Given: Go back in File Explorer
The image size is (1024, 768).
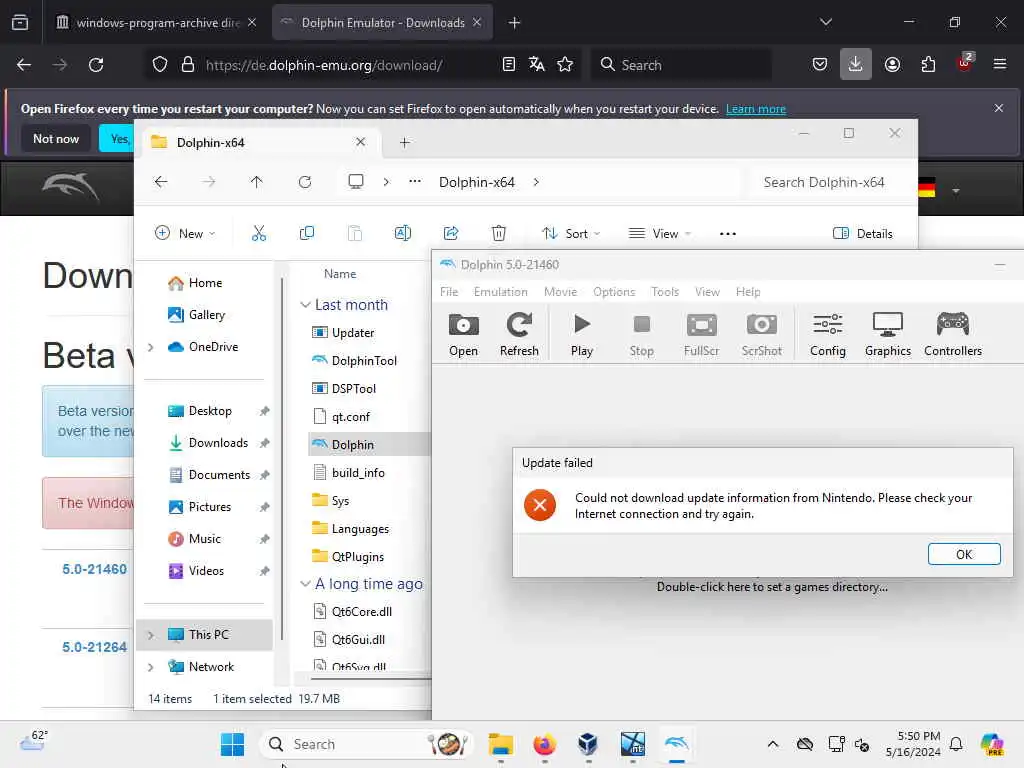Looking at the screenshot, I should (161, 182).
